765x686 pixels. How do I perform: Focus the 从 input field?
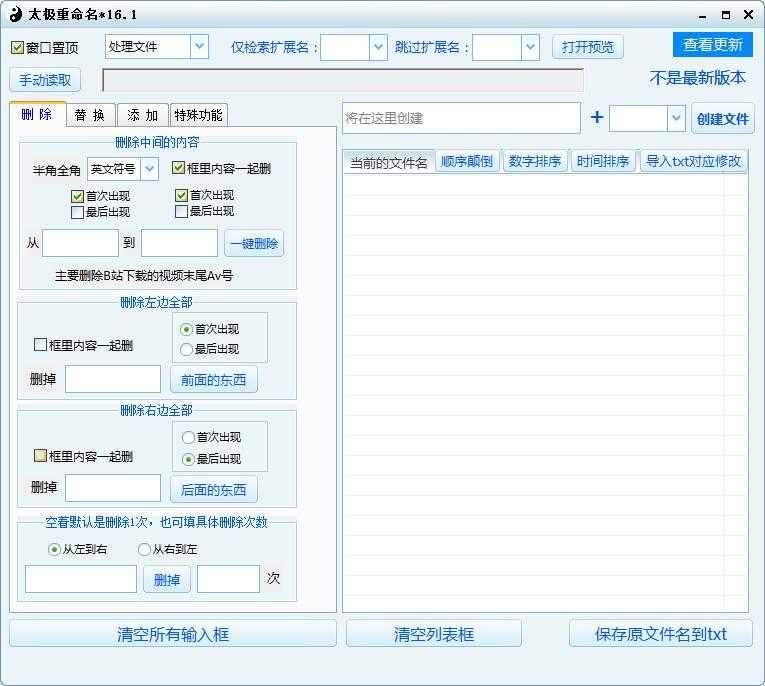pos(81,243)
